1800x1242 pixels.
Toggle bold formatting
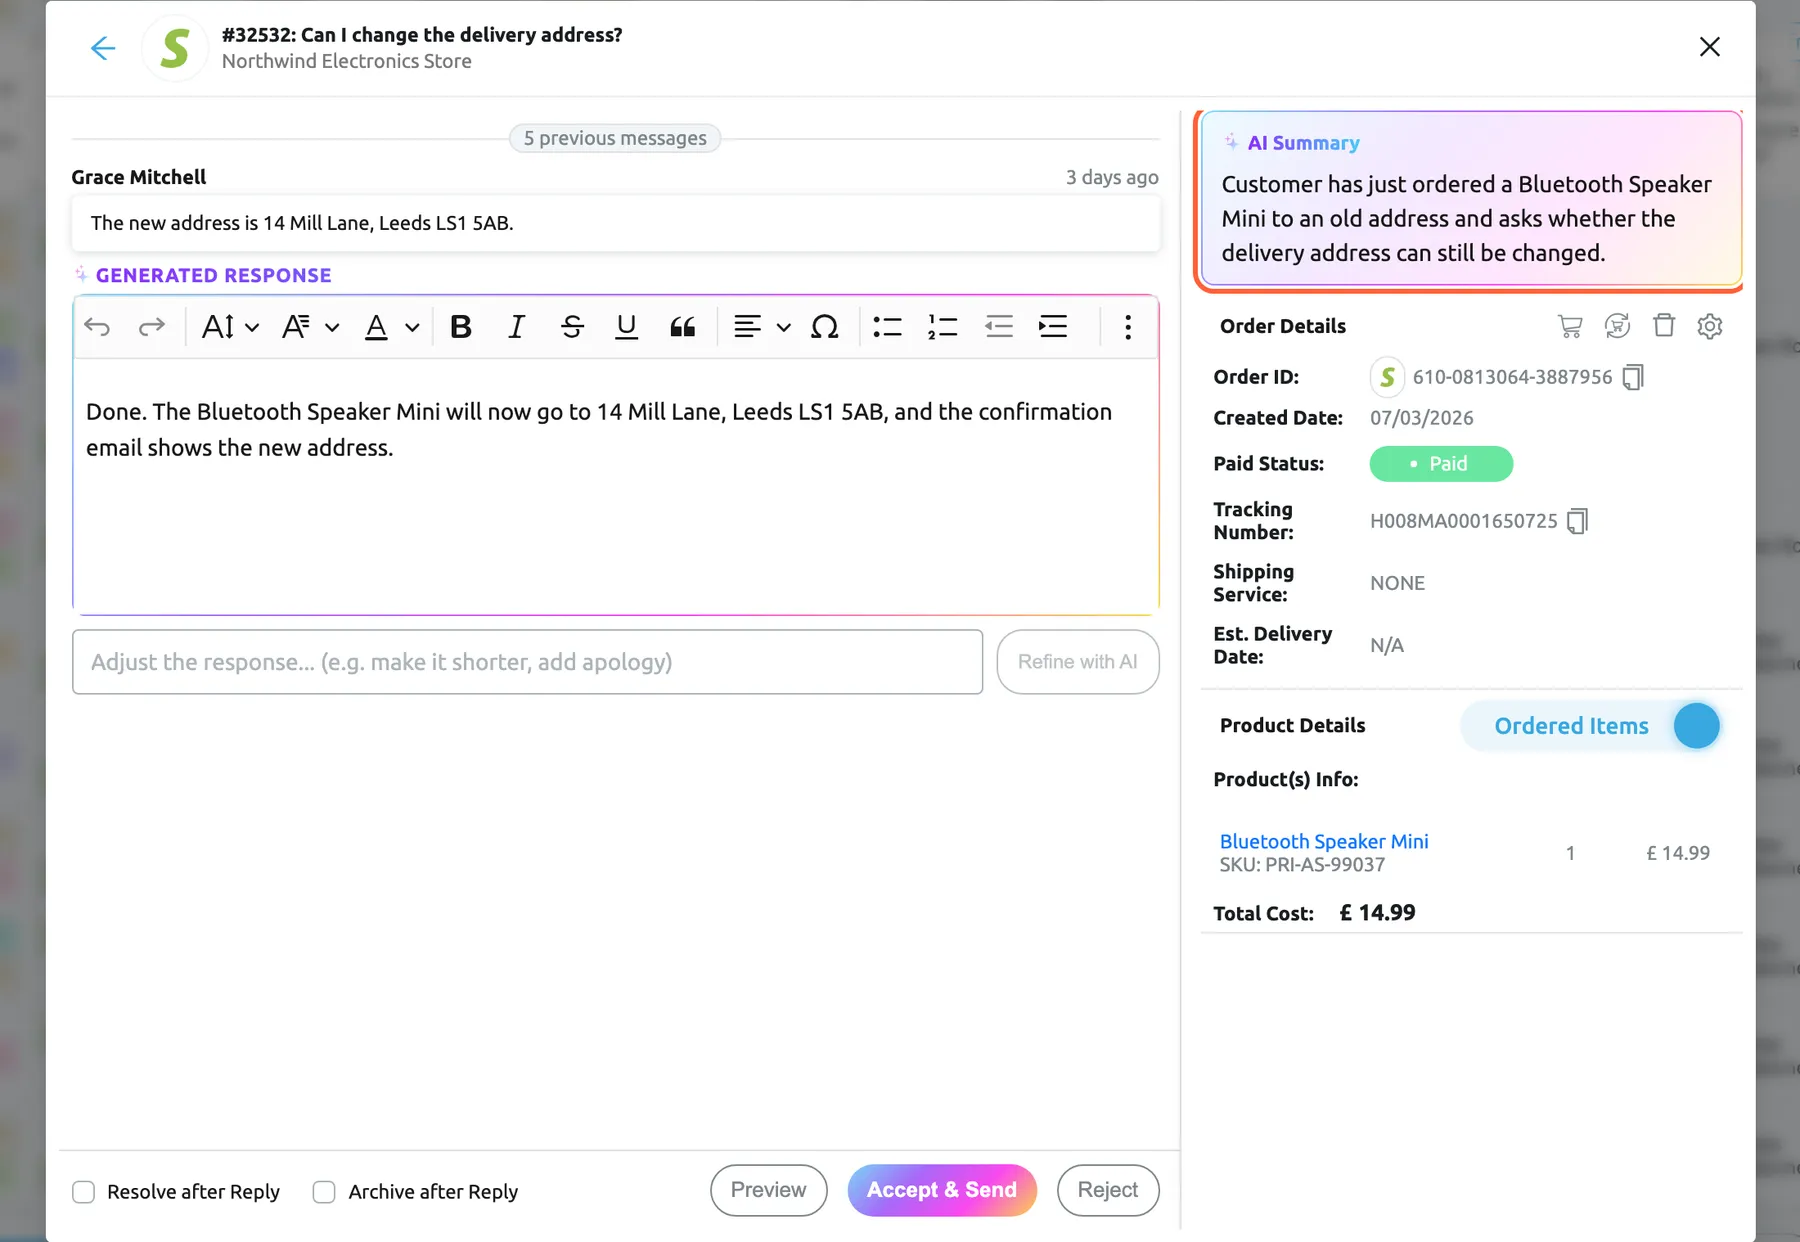460,327
